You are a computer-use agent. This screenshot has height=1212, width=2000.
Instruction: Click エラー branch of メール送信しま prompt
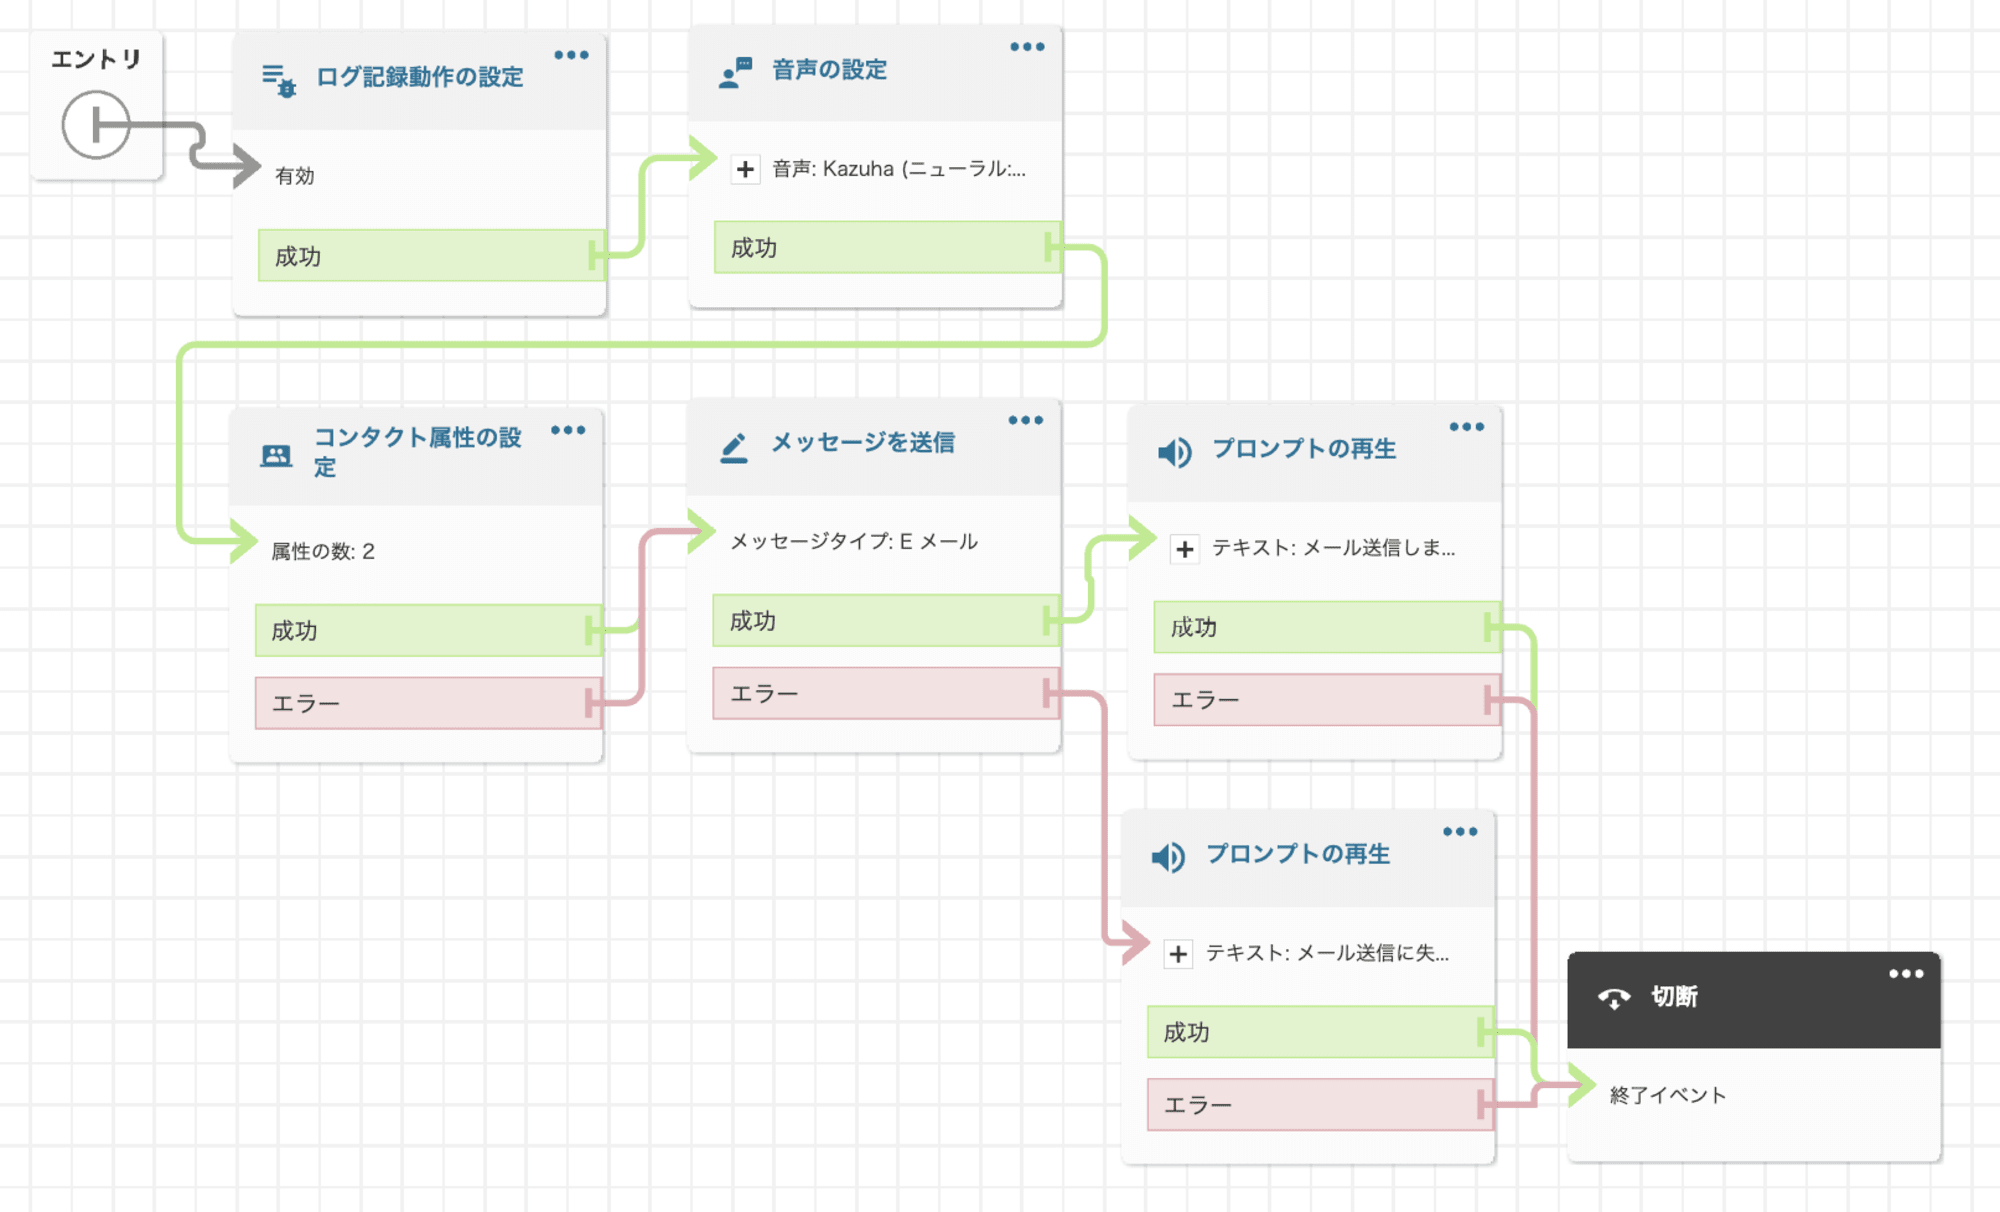tap(1327, 699)
